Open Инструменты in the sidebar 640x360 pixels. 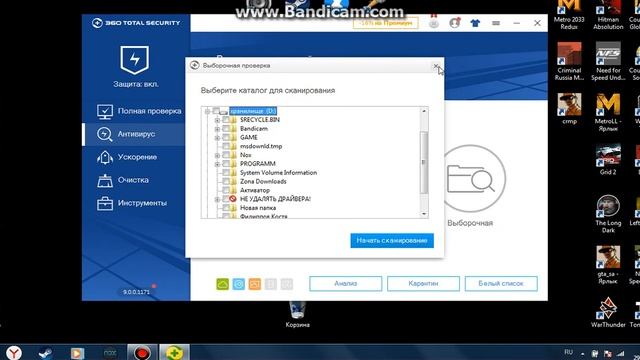(131, 203)
